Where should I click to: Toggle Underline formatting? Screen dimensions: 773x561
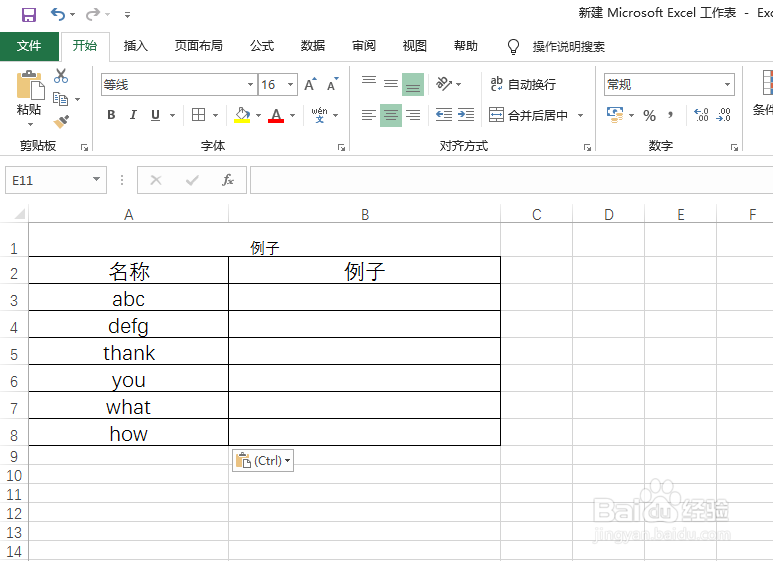155,115
